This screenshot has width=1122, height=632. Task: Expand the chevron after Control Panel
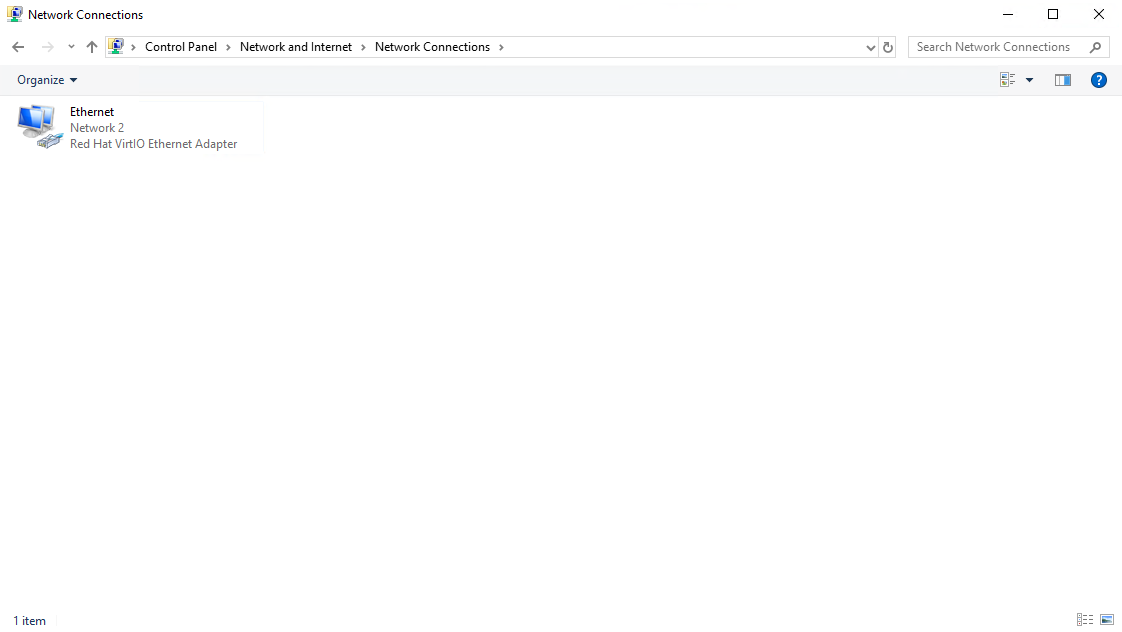coord(228,47)
